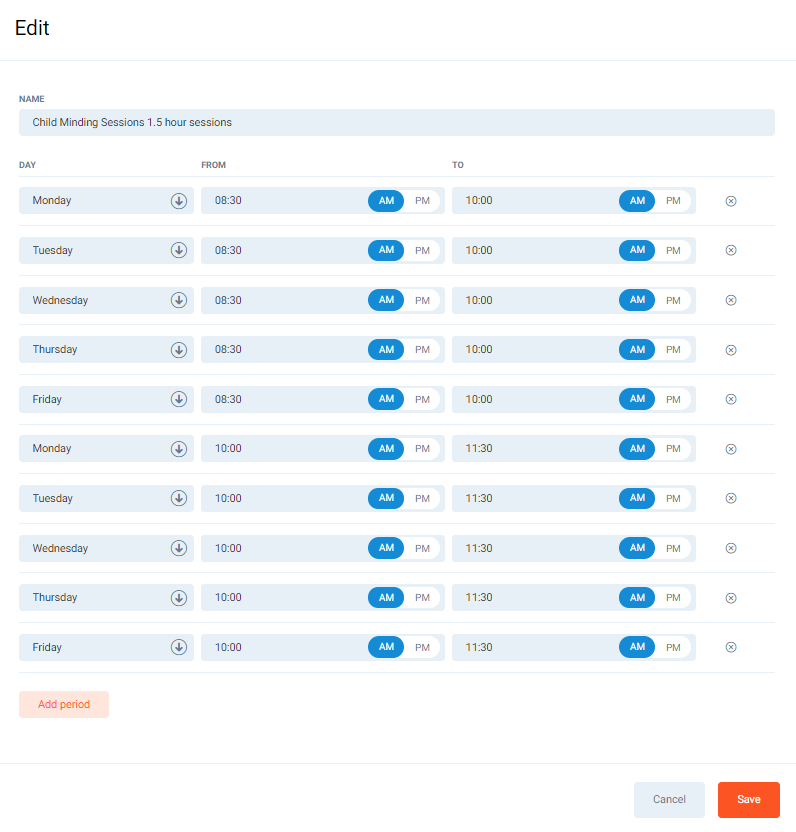Switch Monday 08:30 From time to PM
796x832 pixels.
tap(422, 201)
